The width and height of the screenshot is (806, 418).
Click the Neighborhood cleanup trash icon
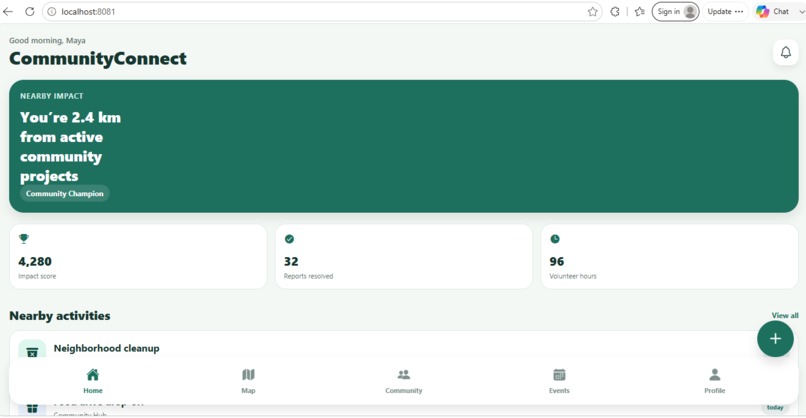[x=32, y=352]
